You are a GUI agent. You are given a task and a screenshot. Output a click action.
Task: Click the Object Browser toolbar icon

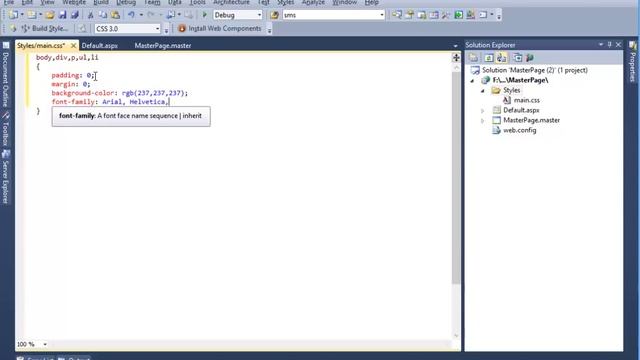pyautogui.click(x=422, y=15)
